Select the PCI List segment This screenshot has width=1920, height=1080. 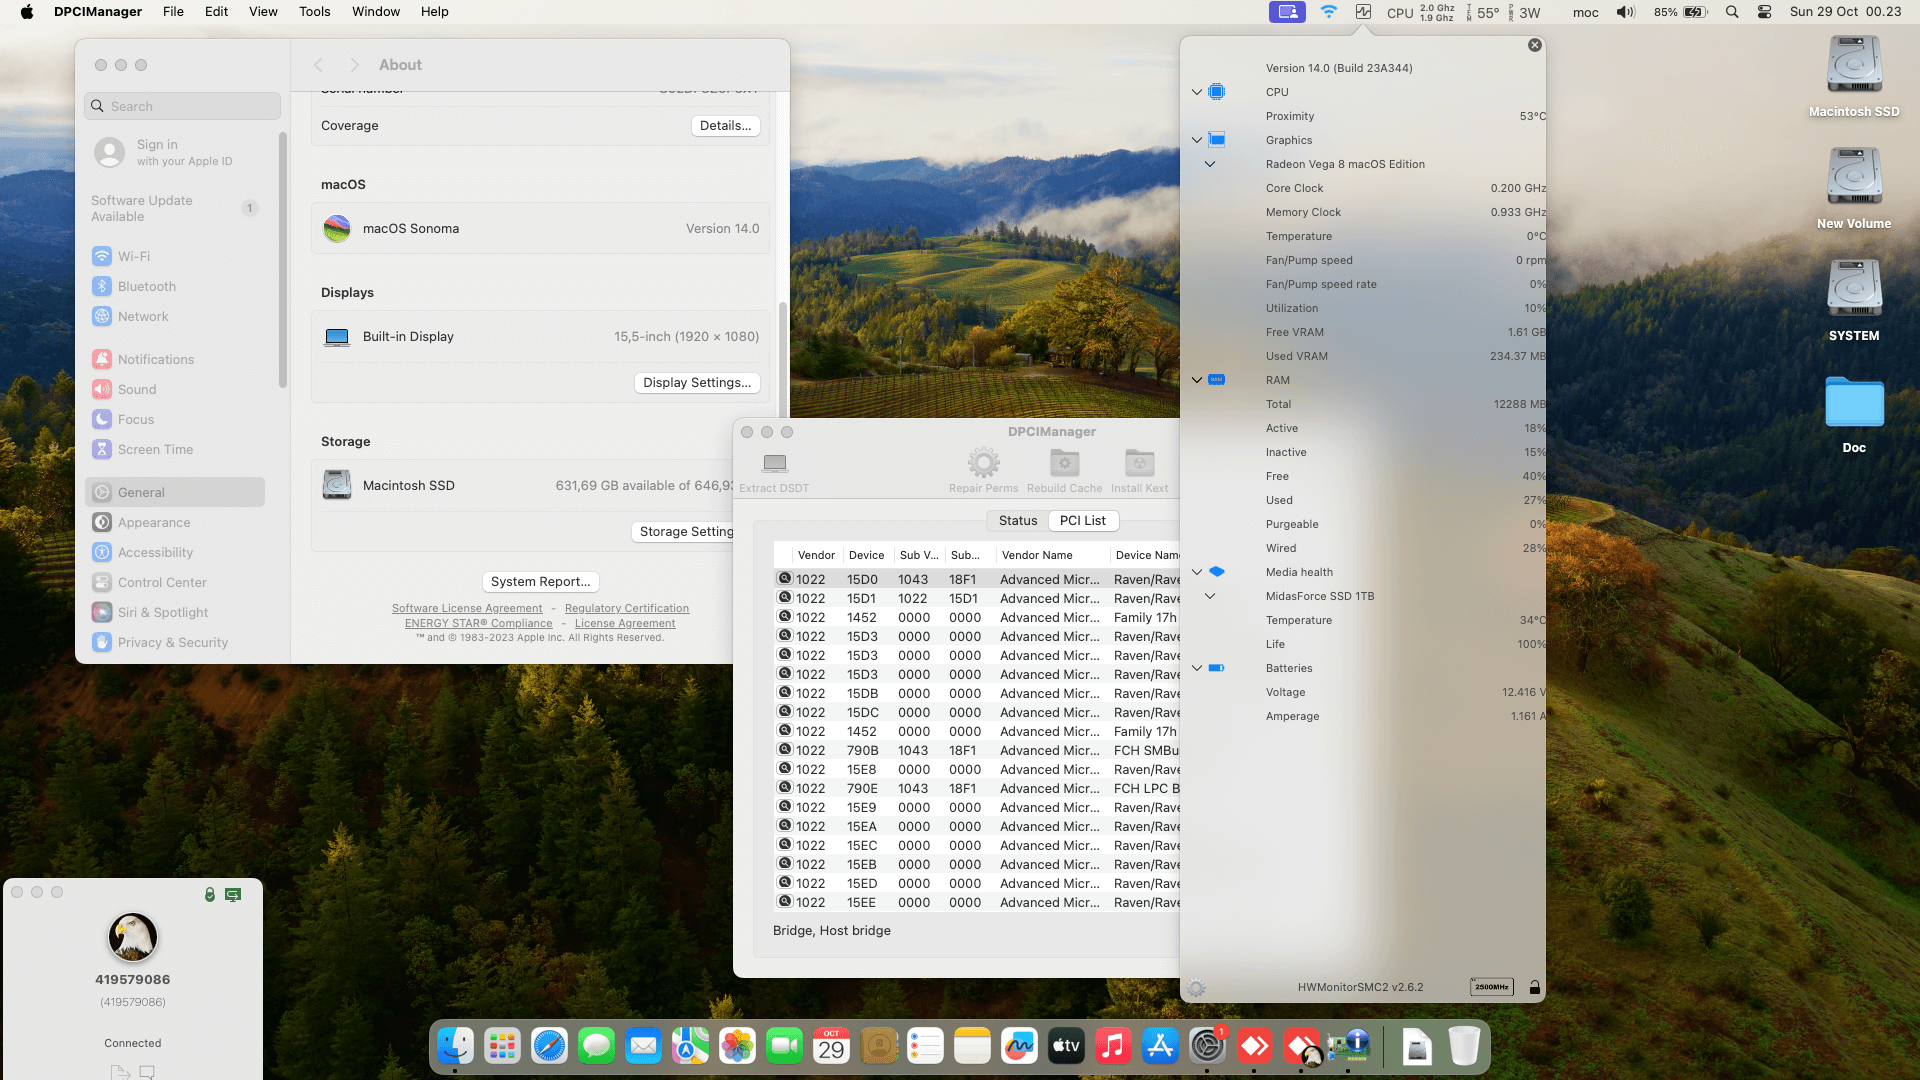pos(1082,521)
